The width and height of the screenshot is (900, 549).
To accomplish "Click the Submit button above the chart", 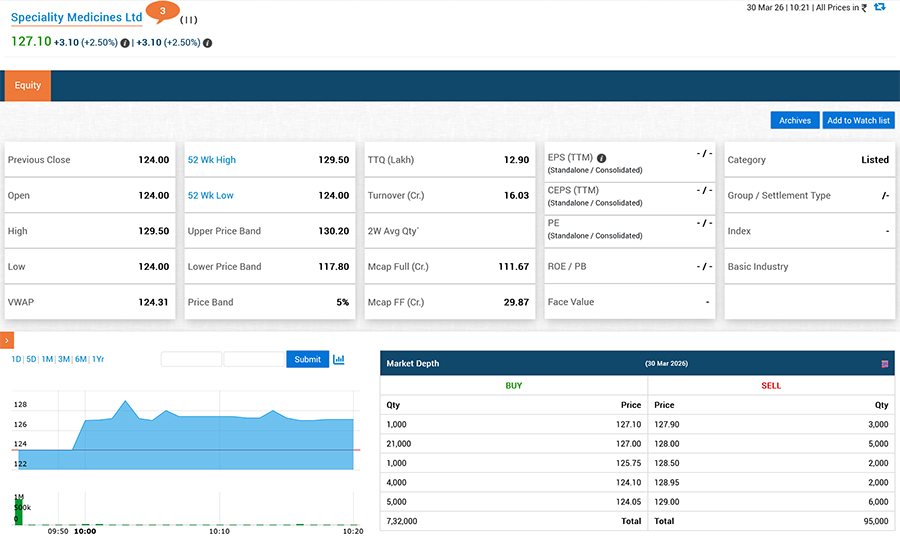I will [x=307, y=359].
